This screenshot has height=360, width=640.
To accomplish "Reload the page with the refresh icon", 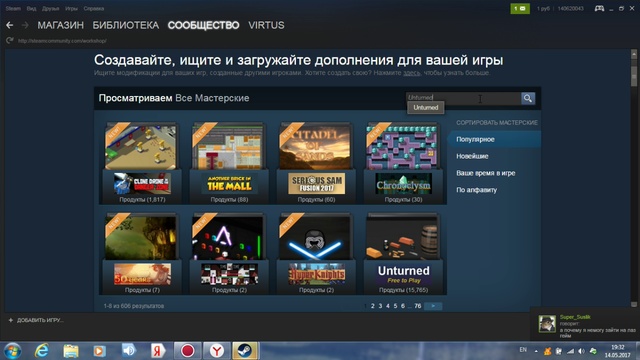I will tap(10, 40).
